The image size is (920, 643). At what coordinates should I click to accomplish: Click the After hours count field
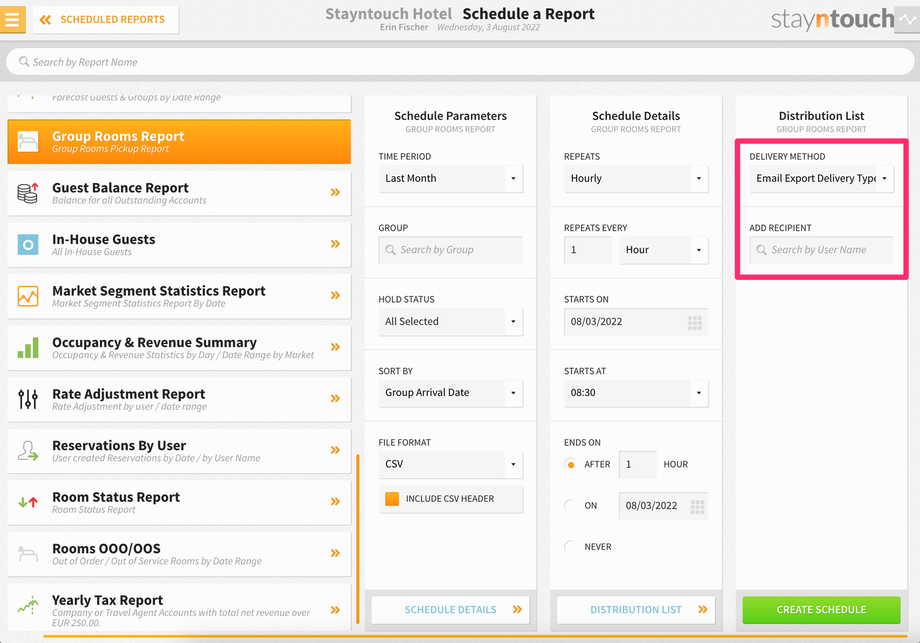point(637,465)
